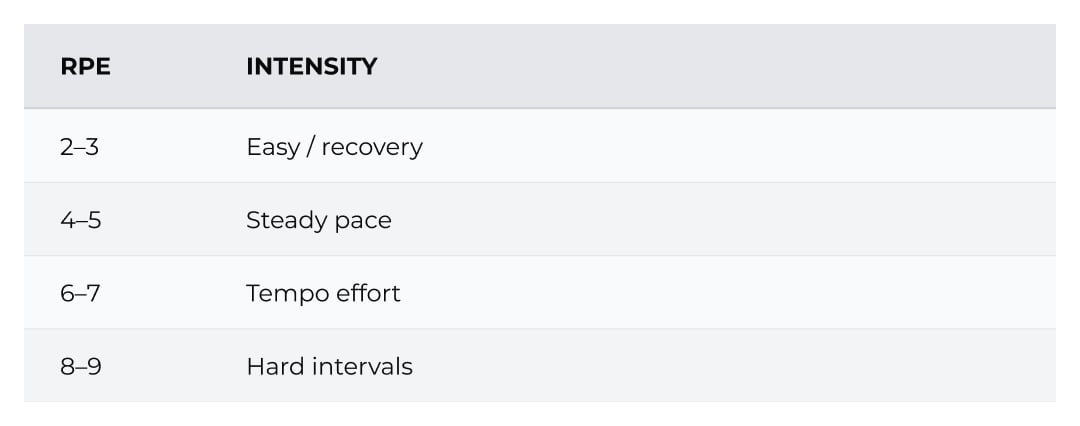Viewport: 1080px width, 426px height.
Task: Click the word "Steady" in the table
Action: click(282, 220)
